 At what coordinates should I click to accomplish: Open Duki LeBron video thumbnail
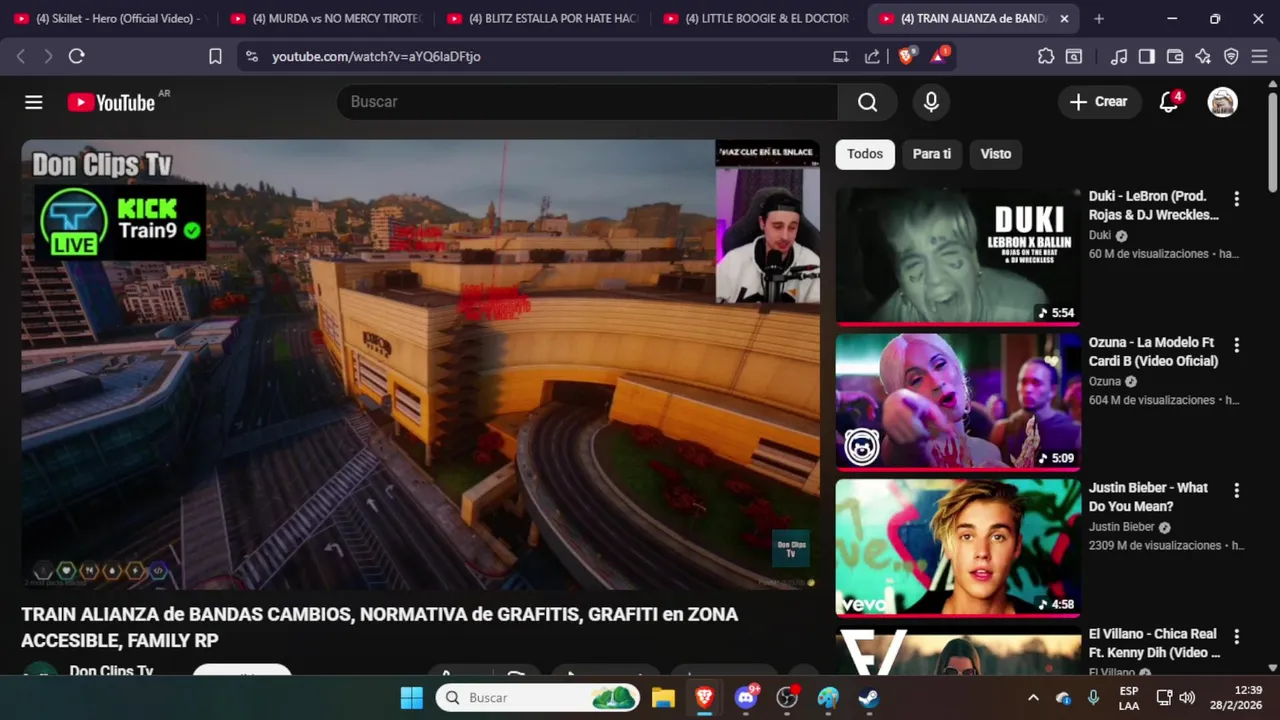point(958,256)
